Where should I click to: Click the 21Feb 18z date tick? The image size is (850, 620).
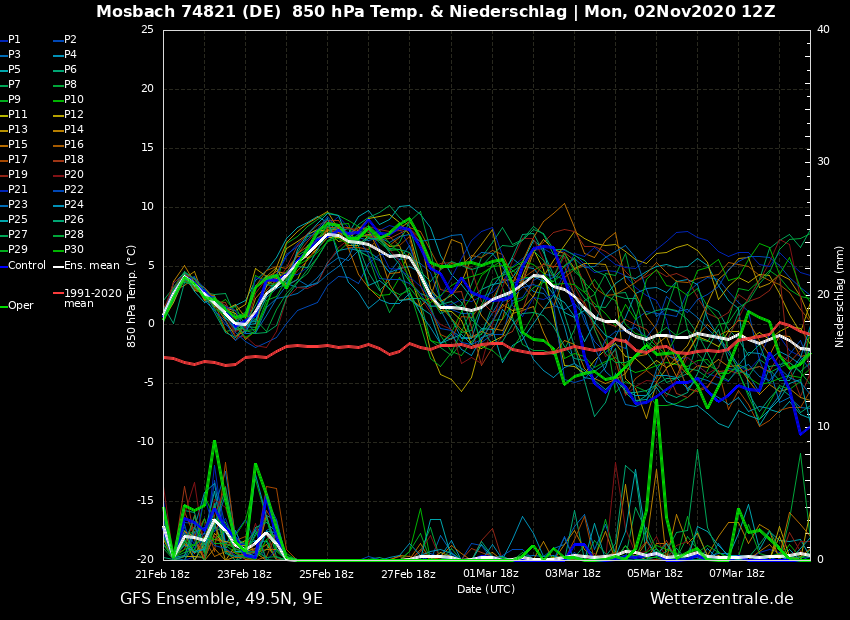point(163,574)
